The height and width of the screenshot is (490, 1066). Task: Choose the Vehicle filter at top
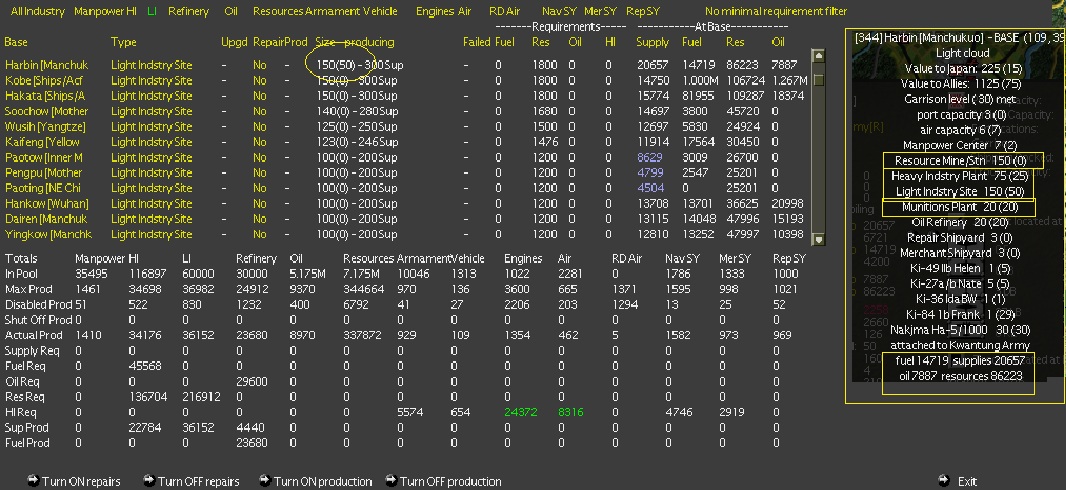380,12
